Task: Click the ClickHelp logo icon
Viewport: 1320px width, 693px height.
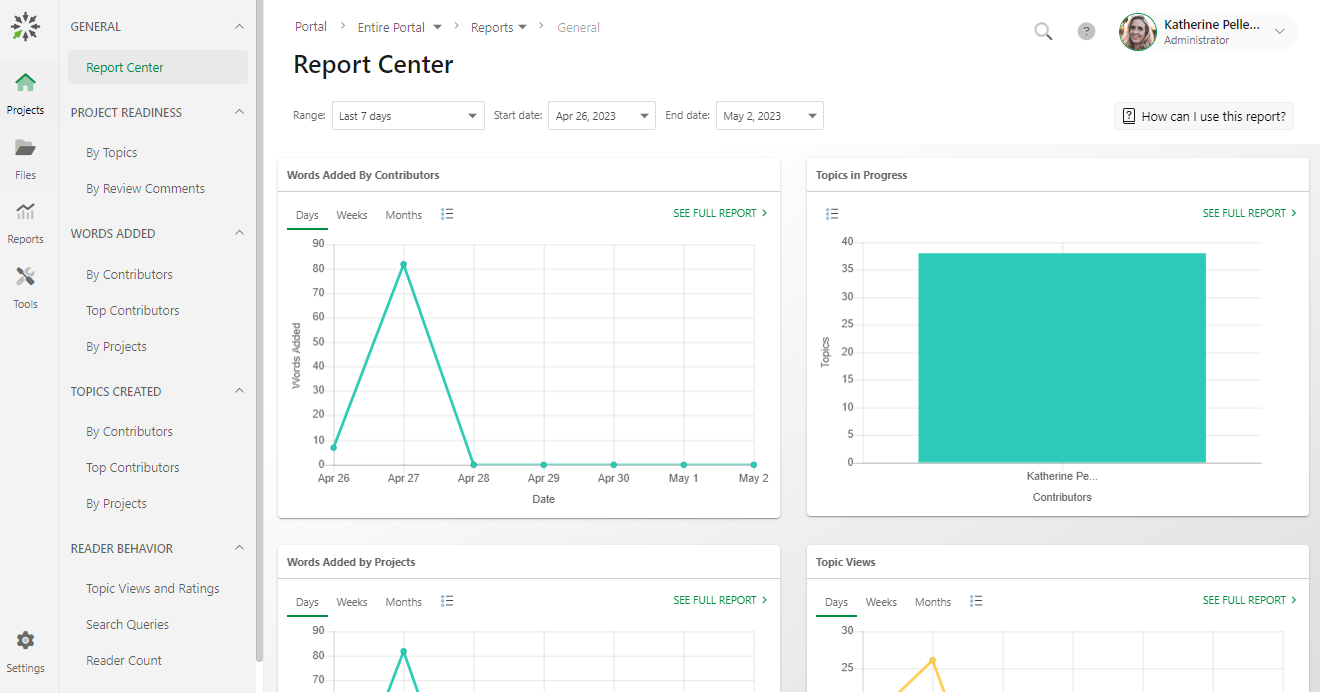Action: pos(26,27)
